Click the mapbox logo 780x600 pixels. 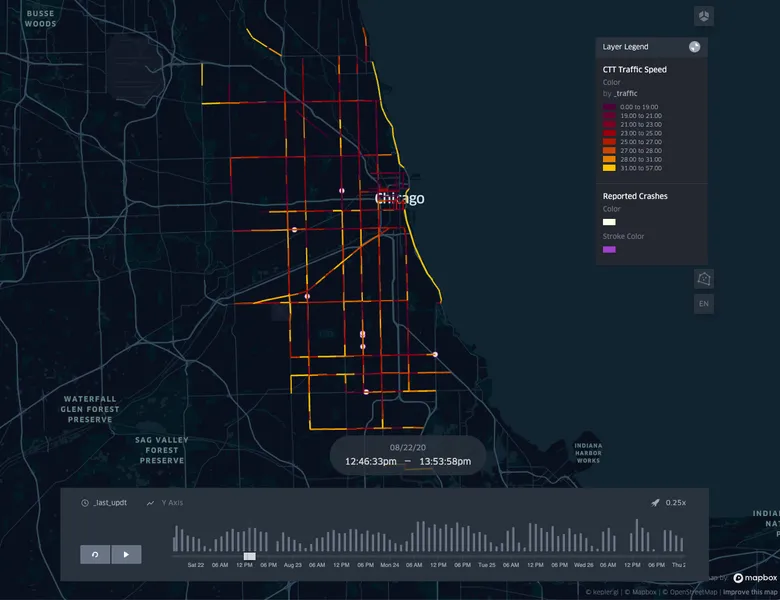tap(755, 578)
